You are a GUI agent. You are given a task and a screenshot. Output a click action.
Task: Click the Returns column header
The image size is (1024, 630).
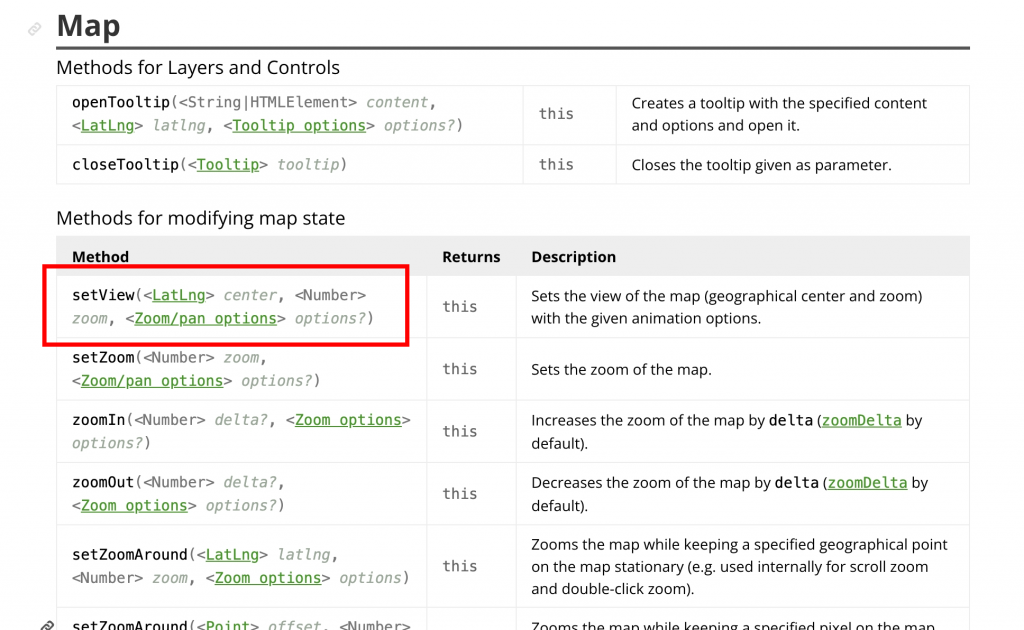(471, 257)
